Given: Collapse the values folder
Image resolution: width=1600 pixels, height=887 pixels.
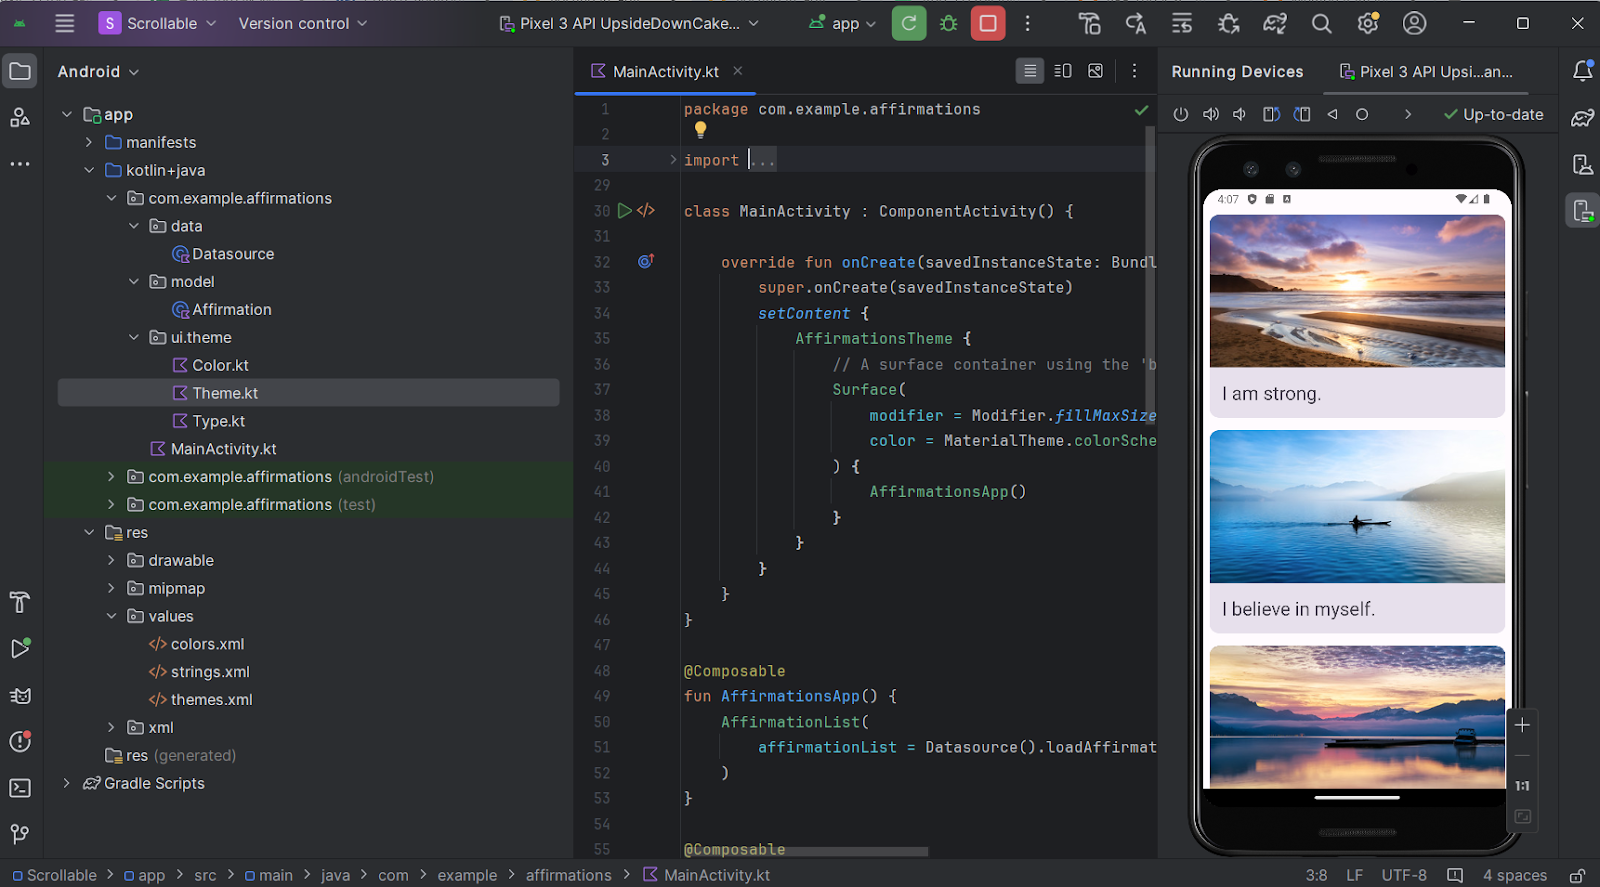Looking at the screenshot, I should tap(111, 616).
